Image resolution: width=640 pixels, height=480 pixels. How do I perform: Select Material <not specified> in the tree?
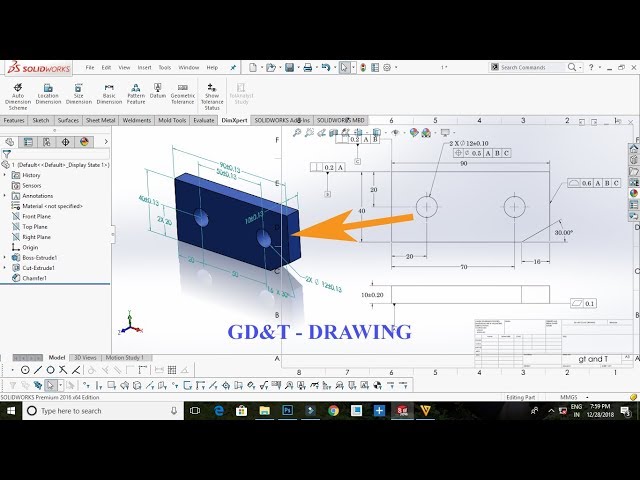point(52,206)
